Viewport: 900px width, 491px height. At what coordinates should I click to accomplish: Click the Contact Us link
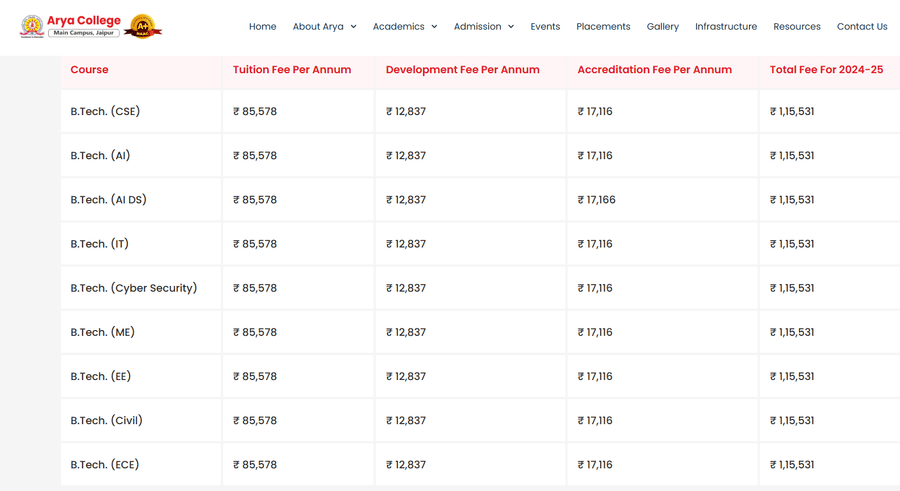point(861,27)
